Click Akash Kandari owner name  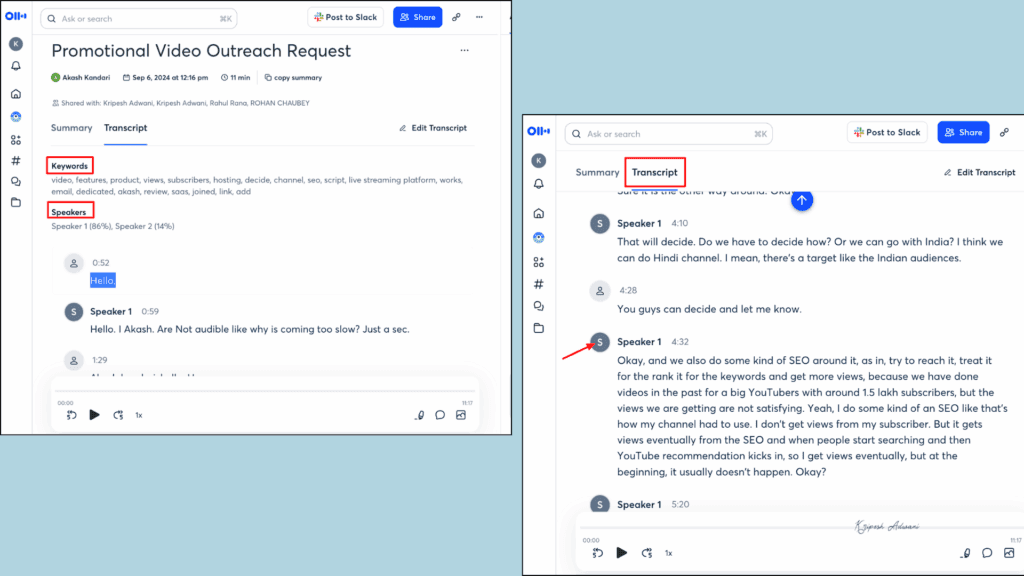(x=86, y=78)
